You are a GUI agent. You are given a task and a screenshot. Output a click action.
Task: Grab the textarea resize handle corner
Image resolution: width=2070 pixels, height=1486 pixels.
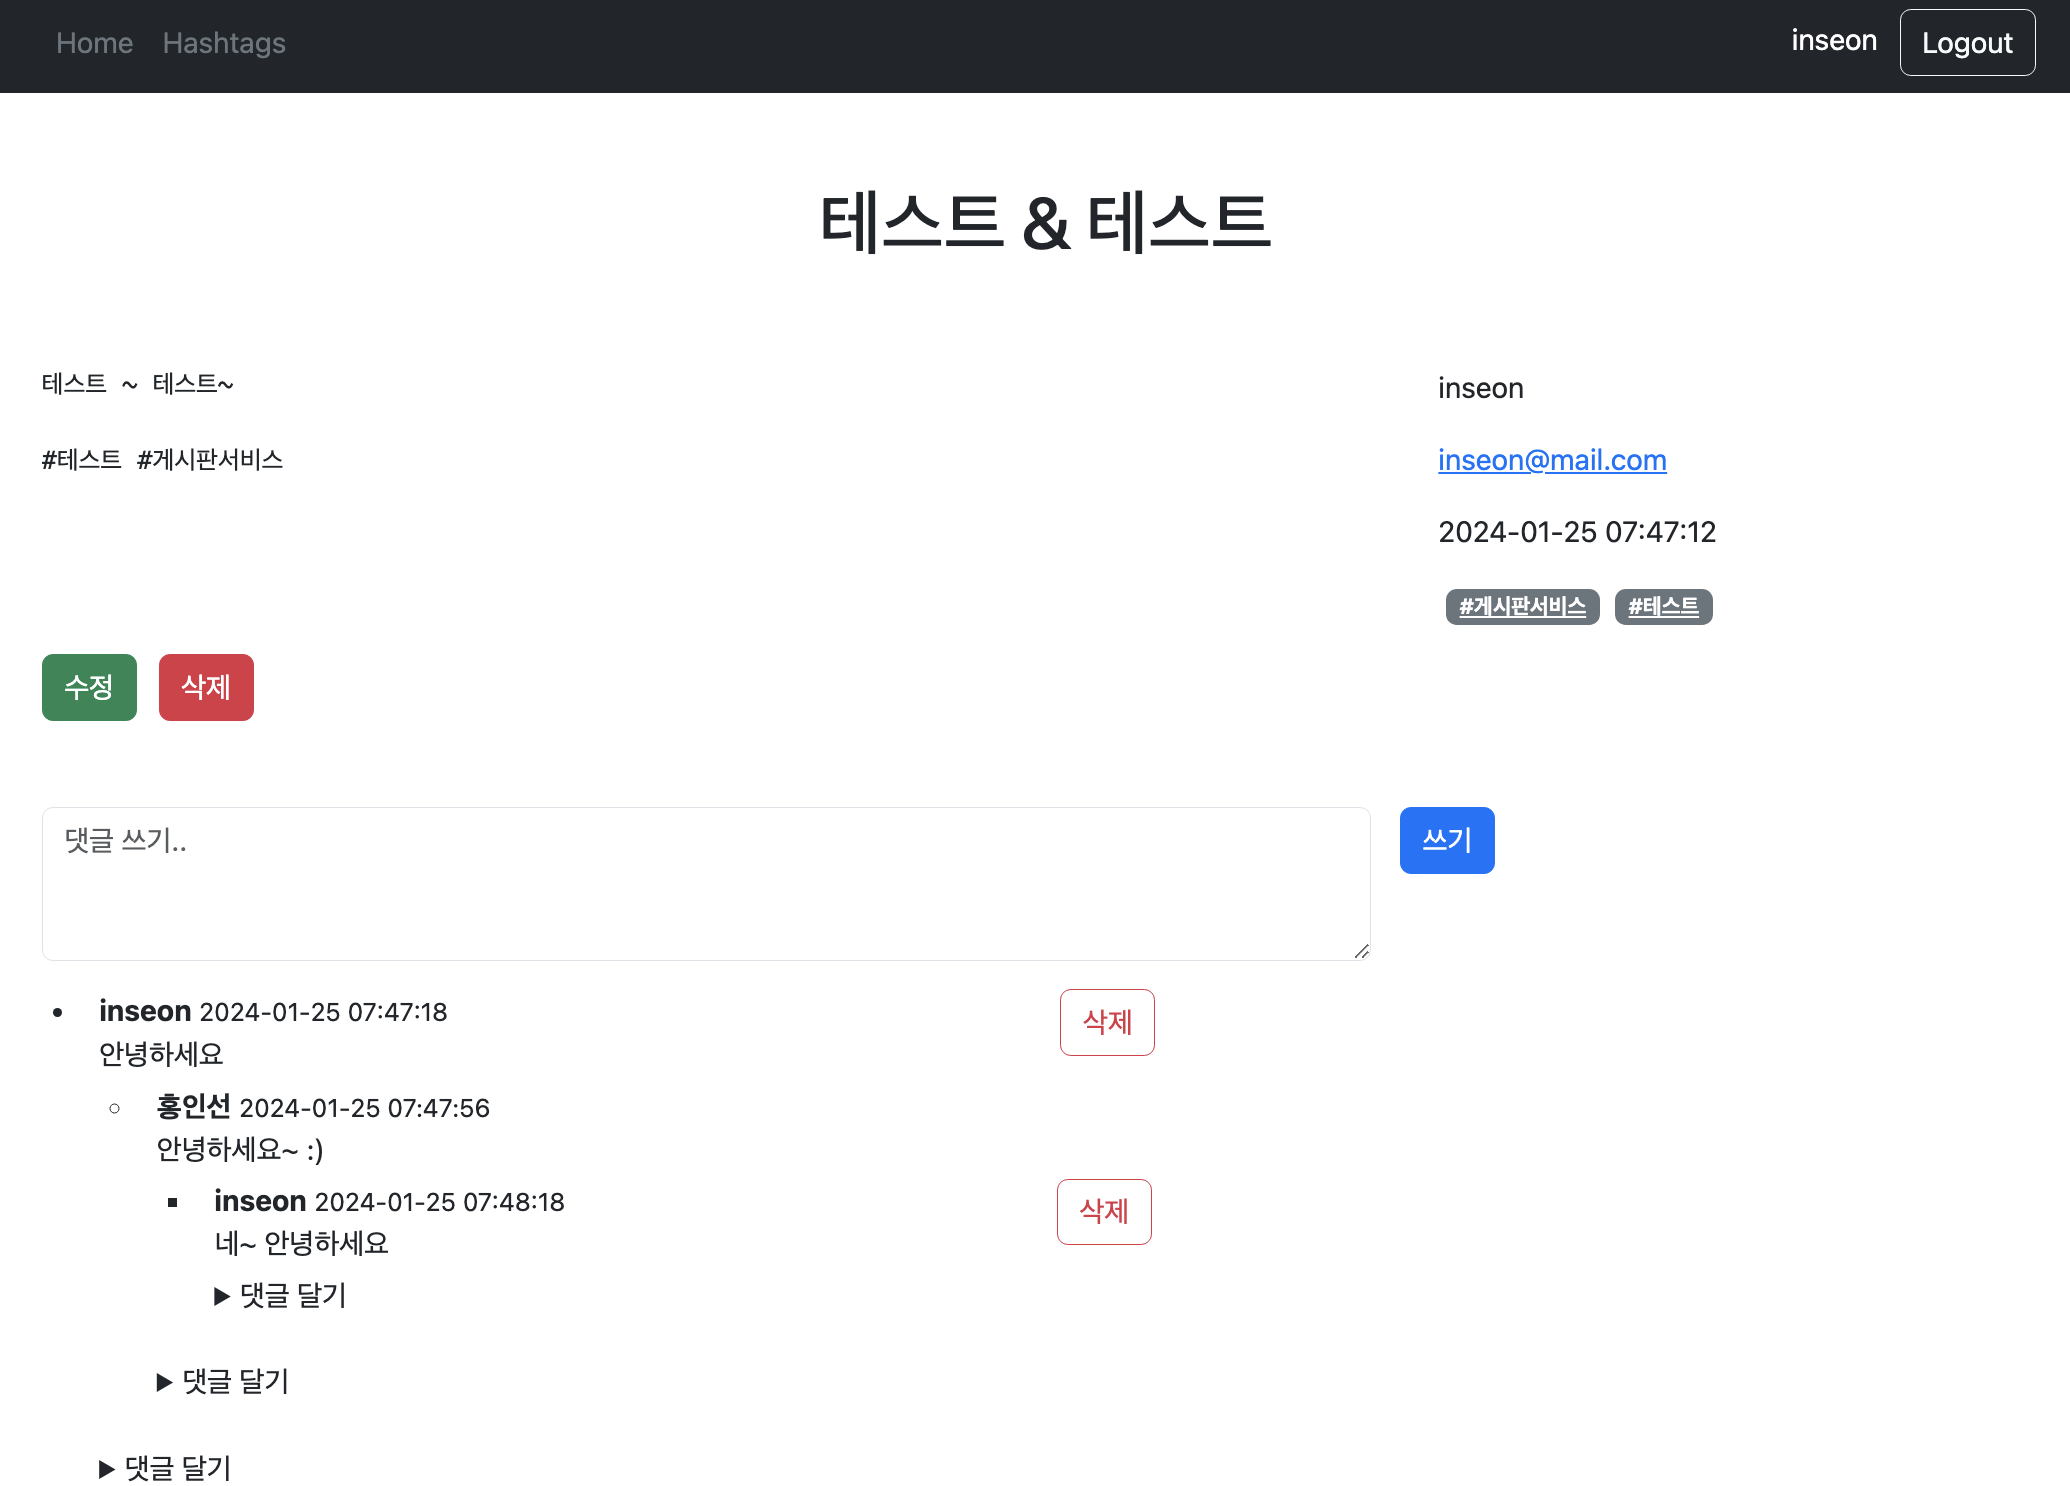coord(1361,951)
